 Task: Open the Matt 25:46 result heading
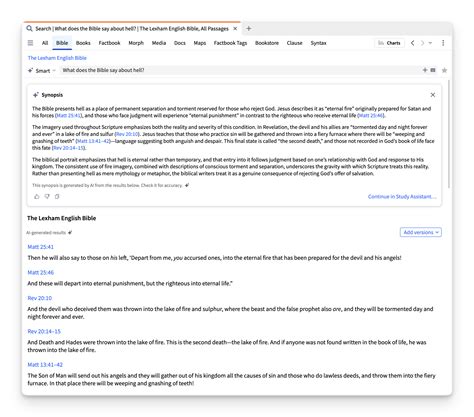coord(41,272)
